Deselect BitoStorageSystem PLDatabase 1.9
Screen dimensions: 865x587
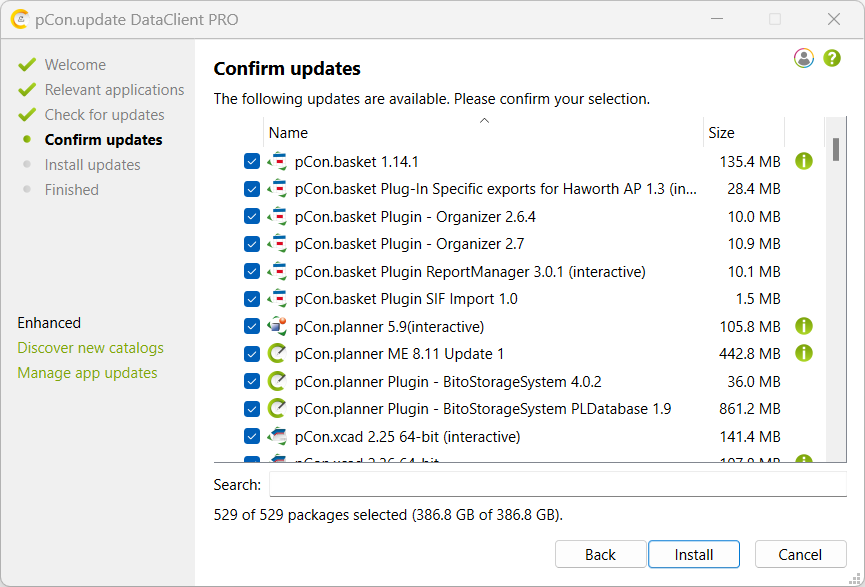(252, 409)
